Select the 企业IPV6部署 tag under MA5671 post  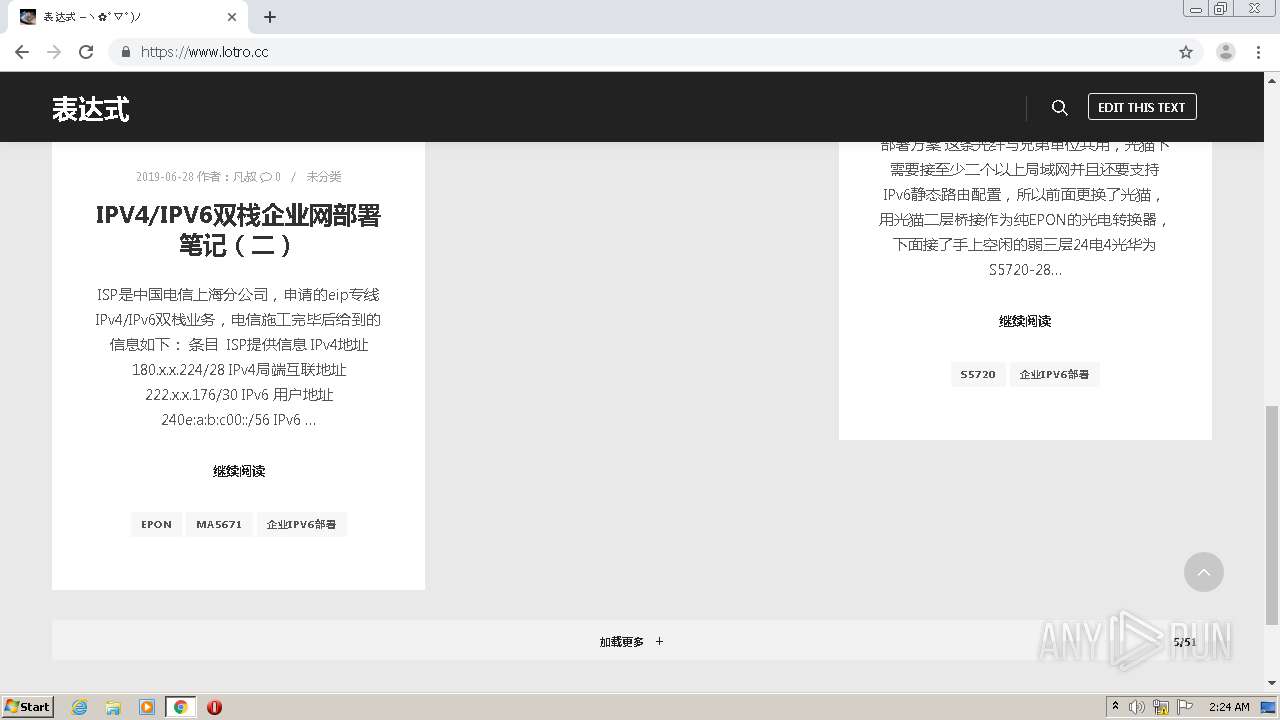pos(301,524)
